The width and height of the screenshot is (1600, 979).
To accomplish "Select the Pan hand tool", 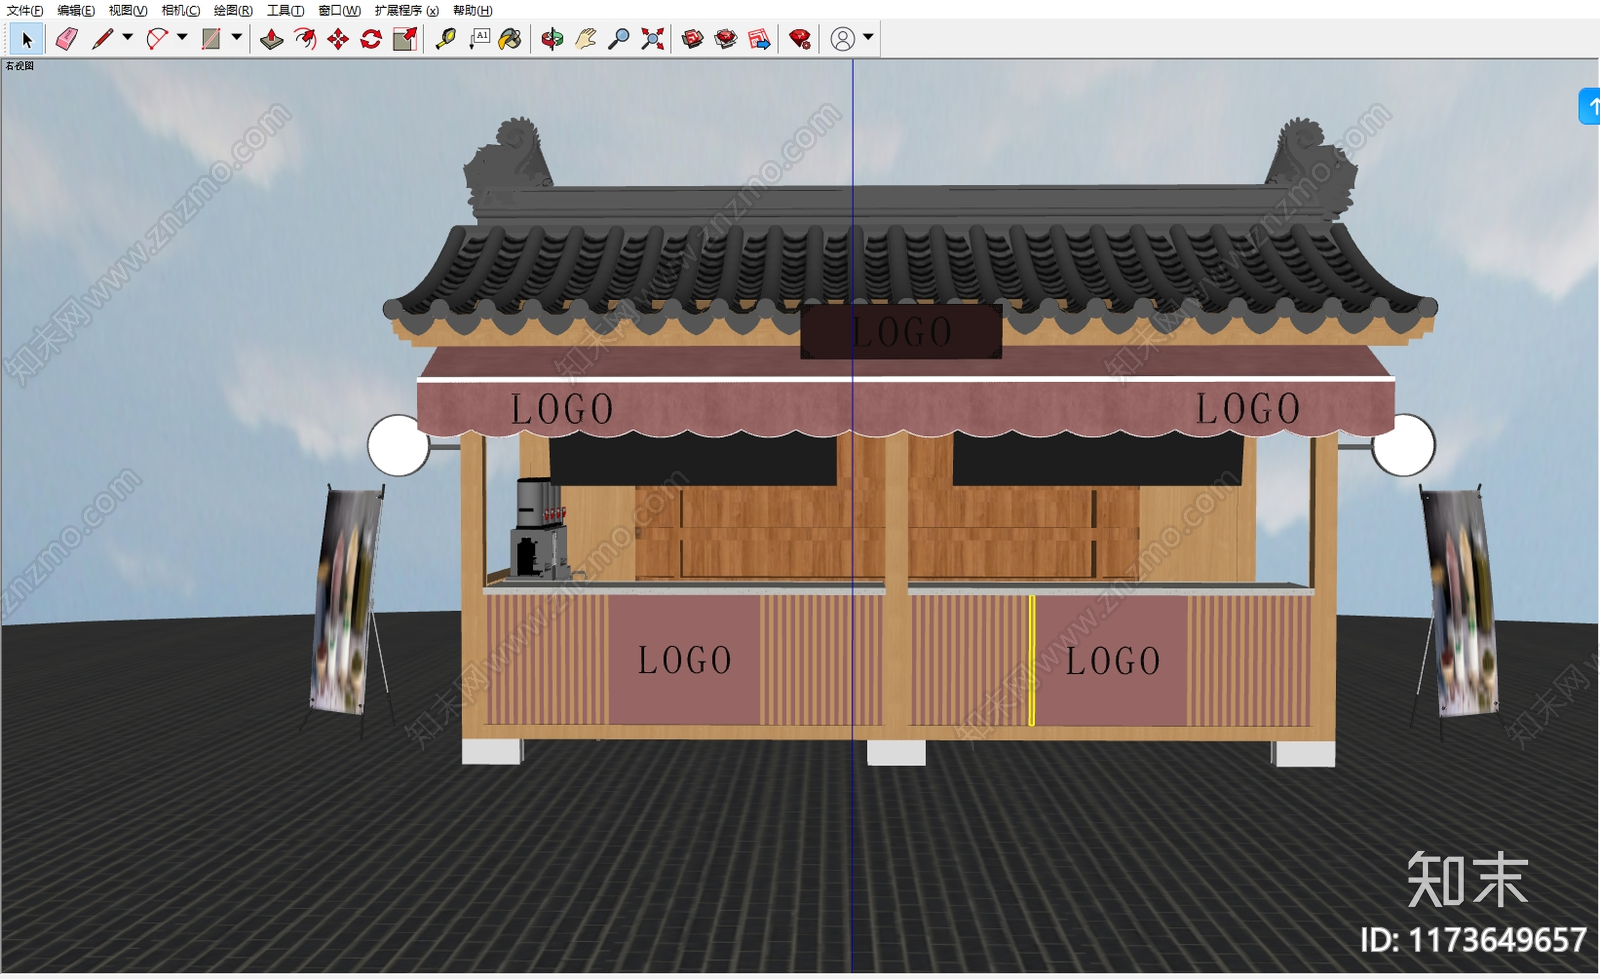I will point(586,39).
